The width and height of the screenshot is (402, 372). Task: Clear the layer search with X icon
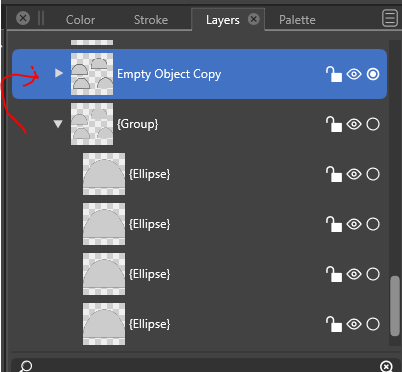coord(386,366)
